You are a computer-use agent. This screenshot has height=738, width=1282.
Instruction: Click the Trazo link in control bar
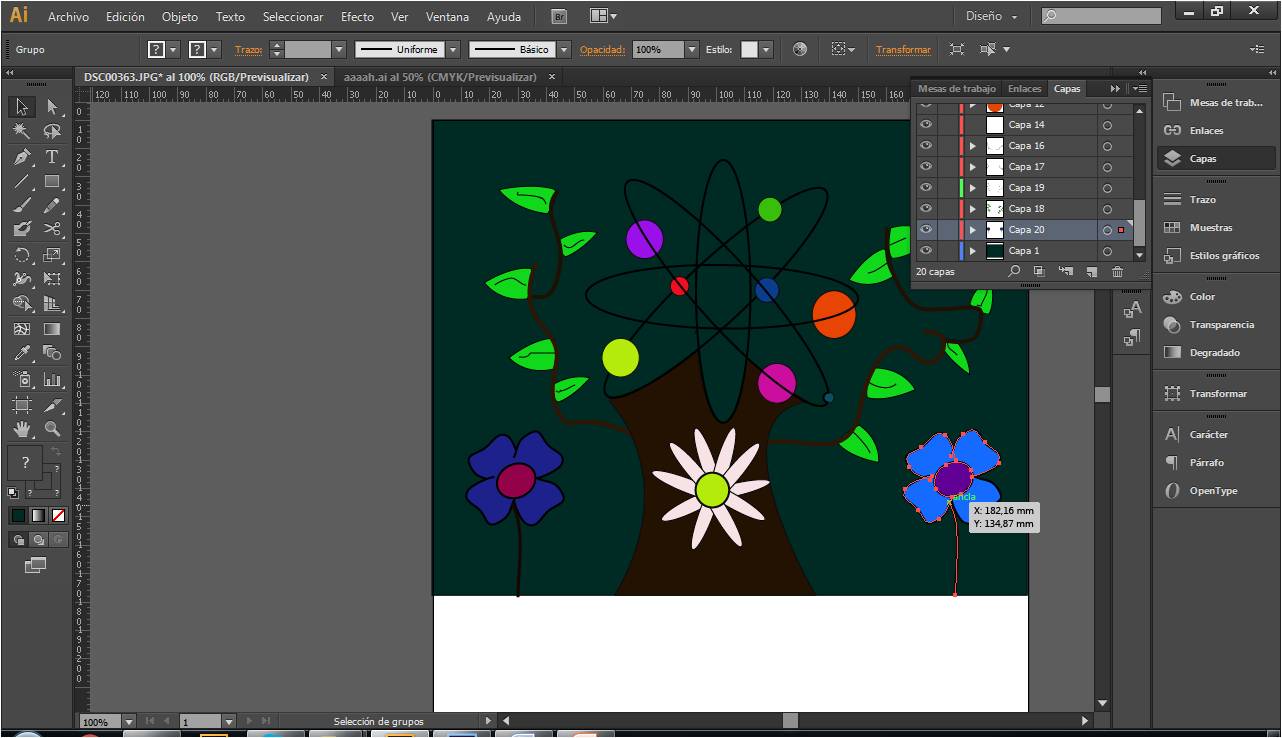point(248,49)
